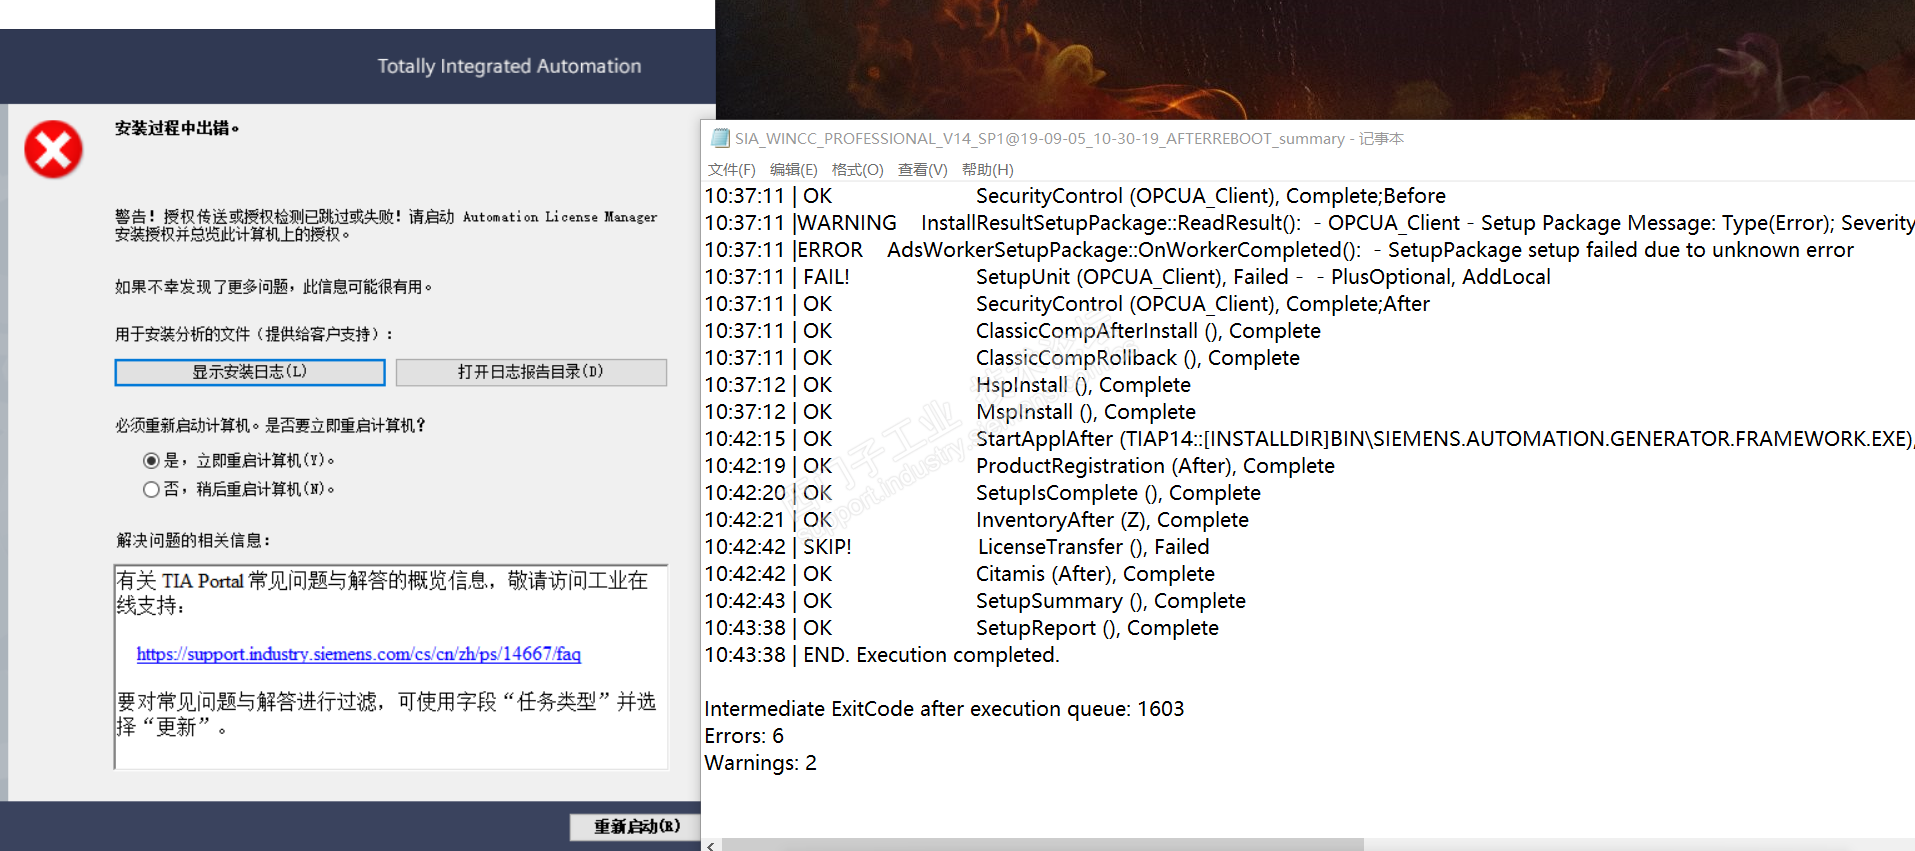The image size is (1915, 851).
Task: Click the warning text mentioning Automation License Manager
Action: (386, 226)
